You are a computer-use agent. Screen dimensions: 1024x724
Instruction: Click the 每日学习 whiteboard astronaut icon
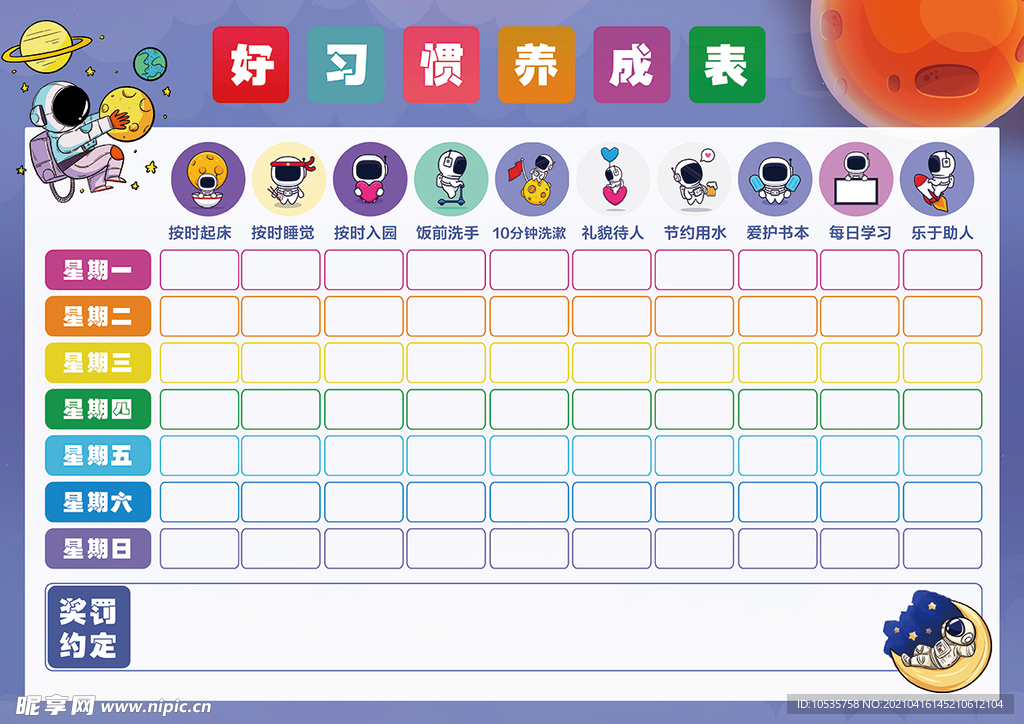click(856, 180)
